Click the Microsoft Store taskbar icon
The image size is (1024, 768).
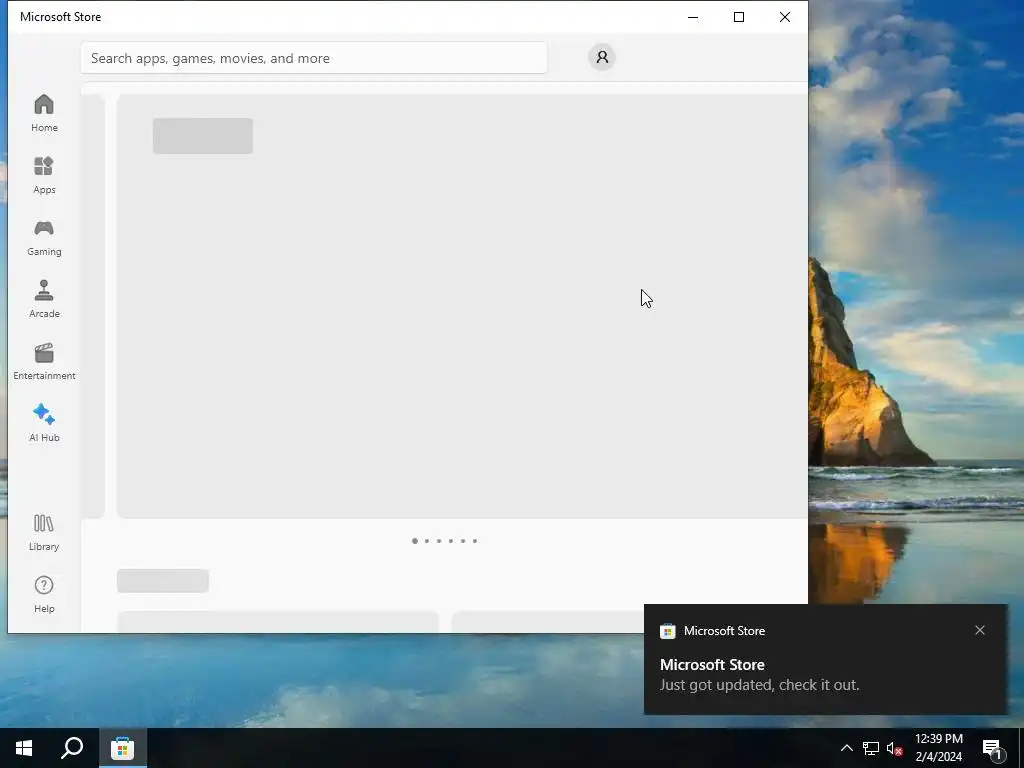[x=122, y=748]
